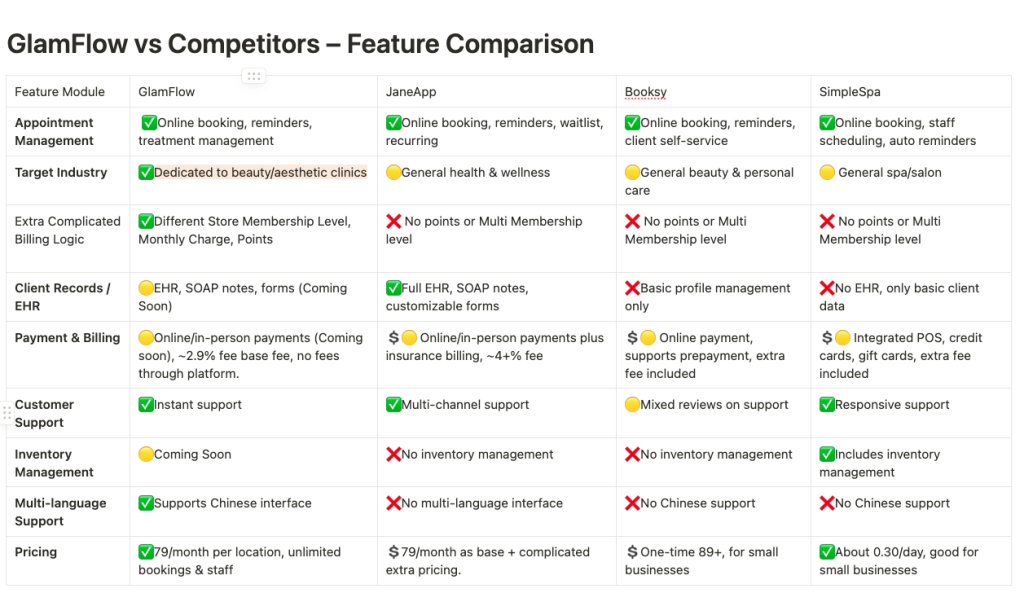Click the Feature Module header cell
This screenshot has height=593, width=1024.
coord(68,91)
